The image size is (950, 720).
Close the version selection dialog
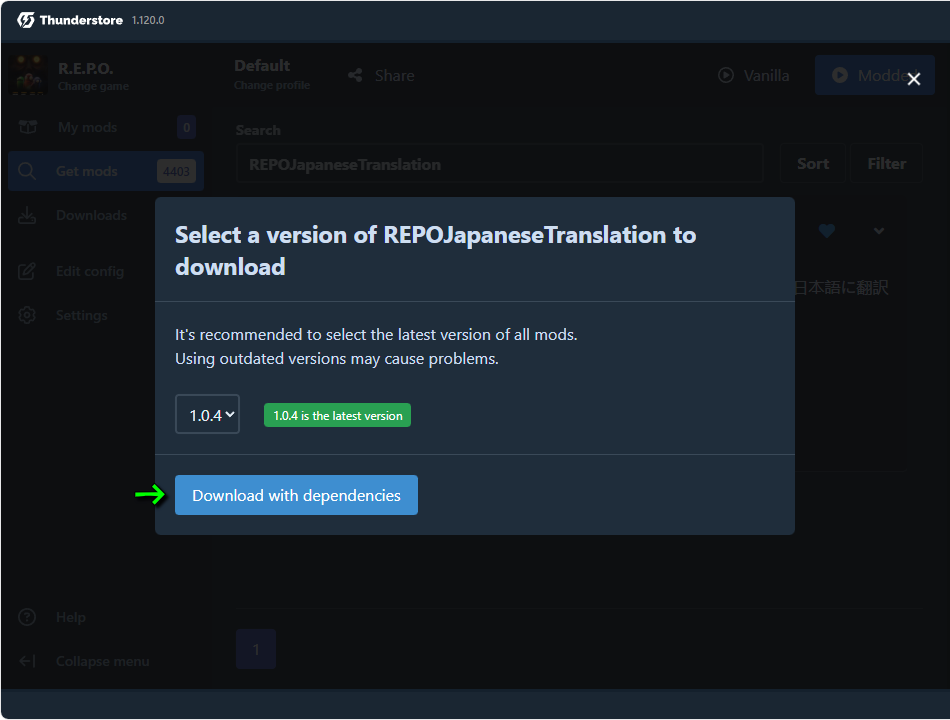[x=914, y=79]
